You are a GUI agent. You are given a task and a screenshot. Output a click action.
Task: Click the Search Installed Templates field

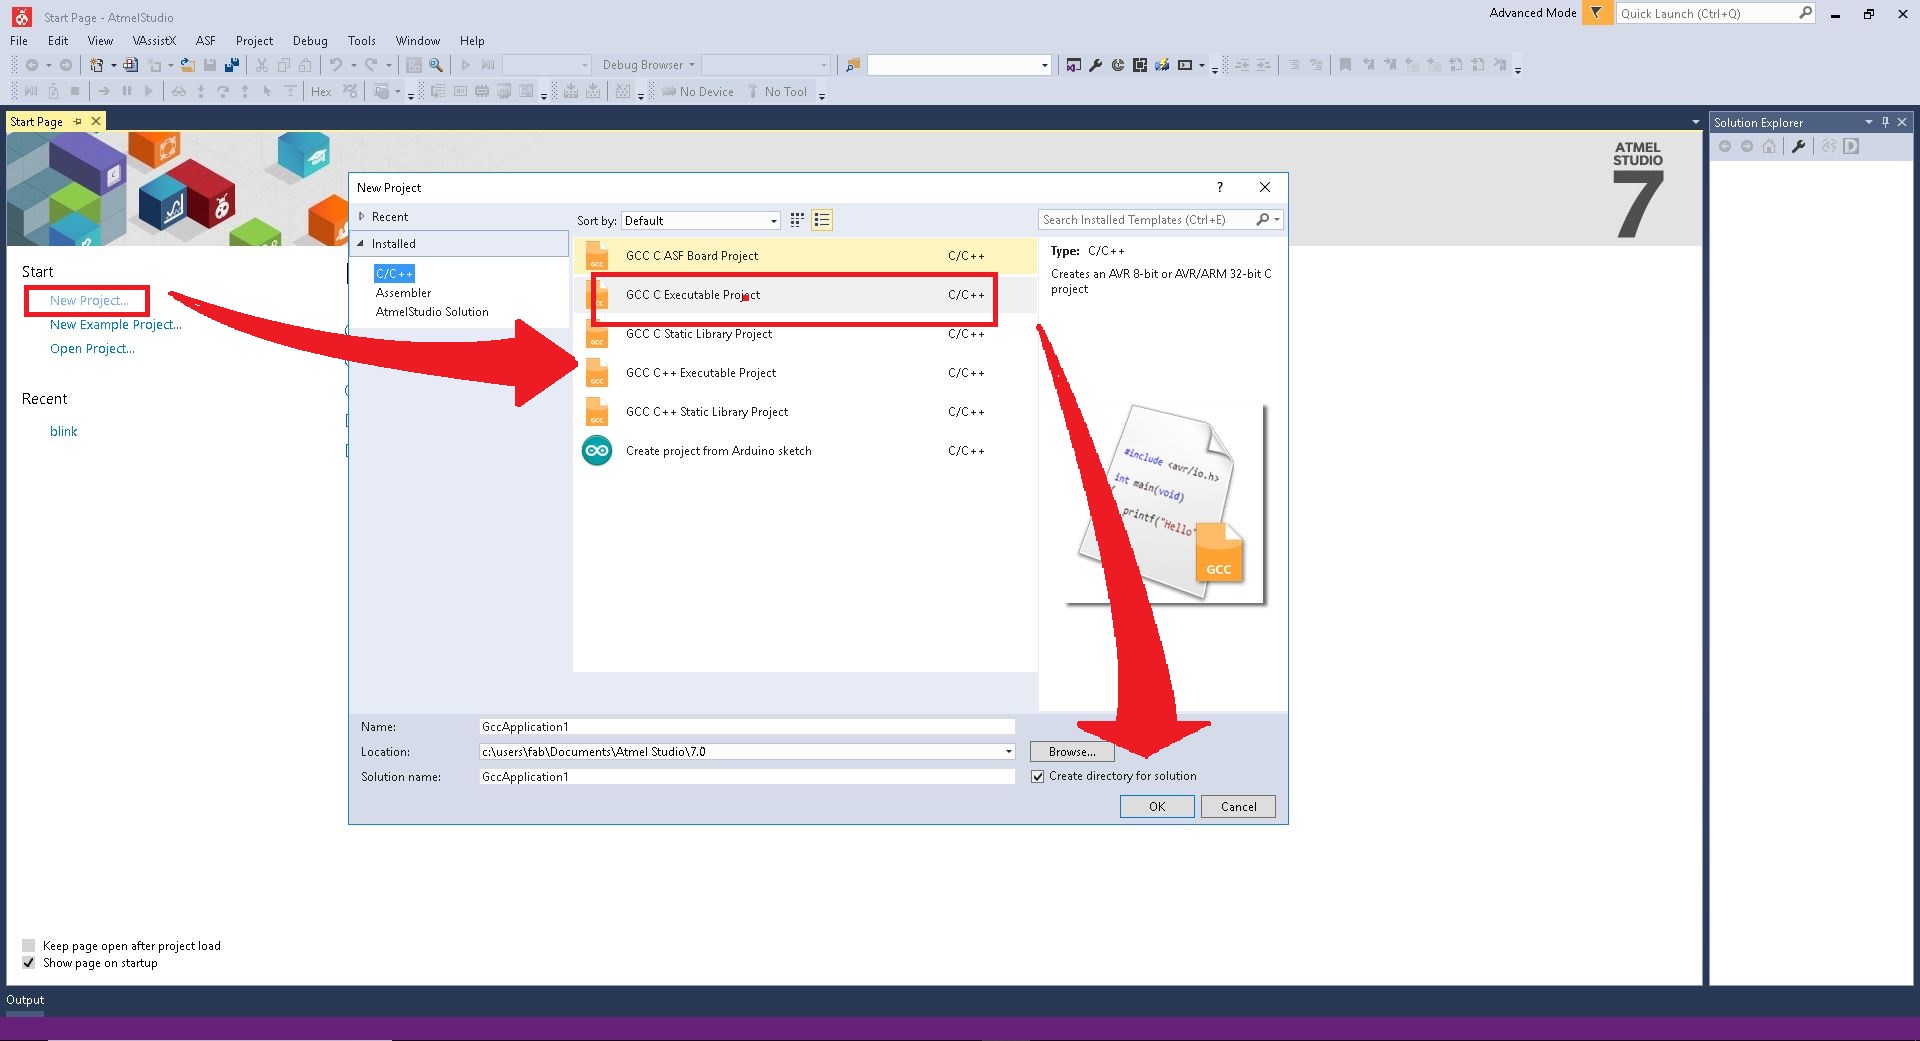click(1146, 220)
